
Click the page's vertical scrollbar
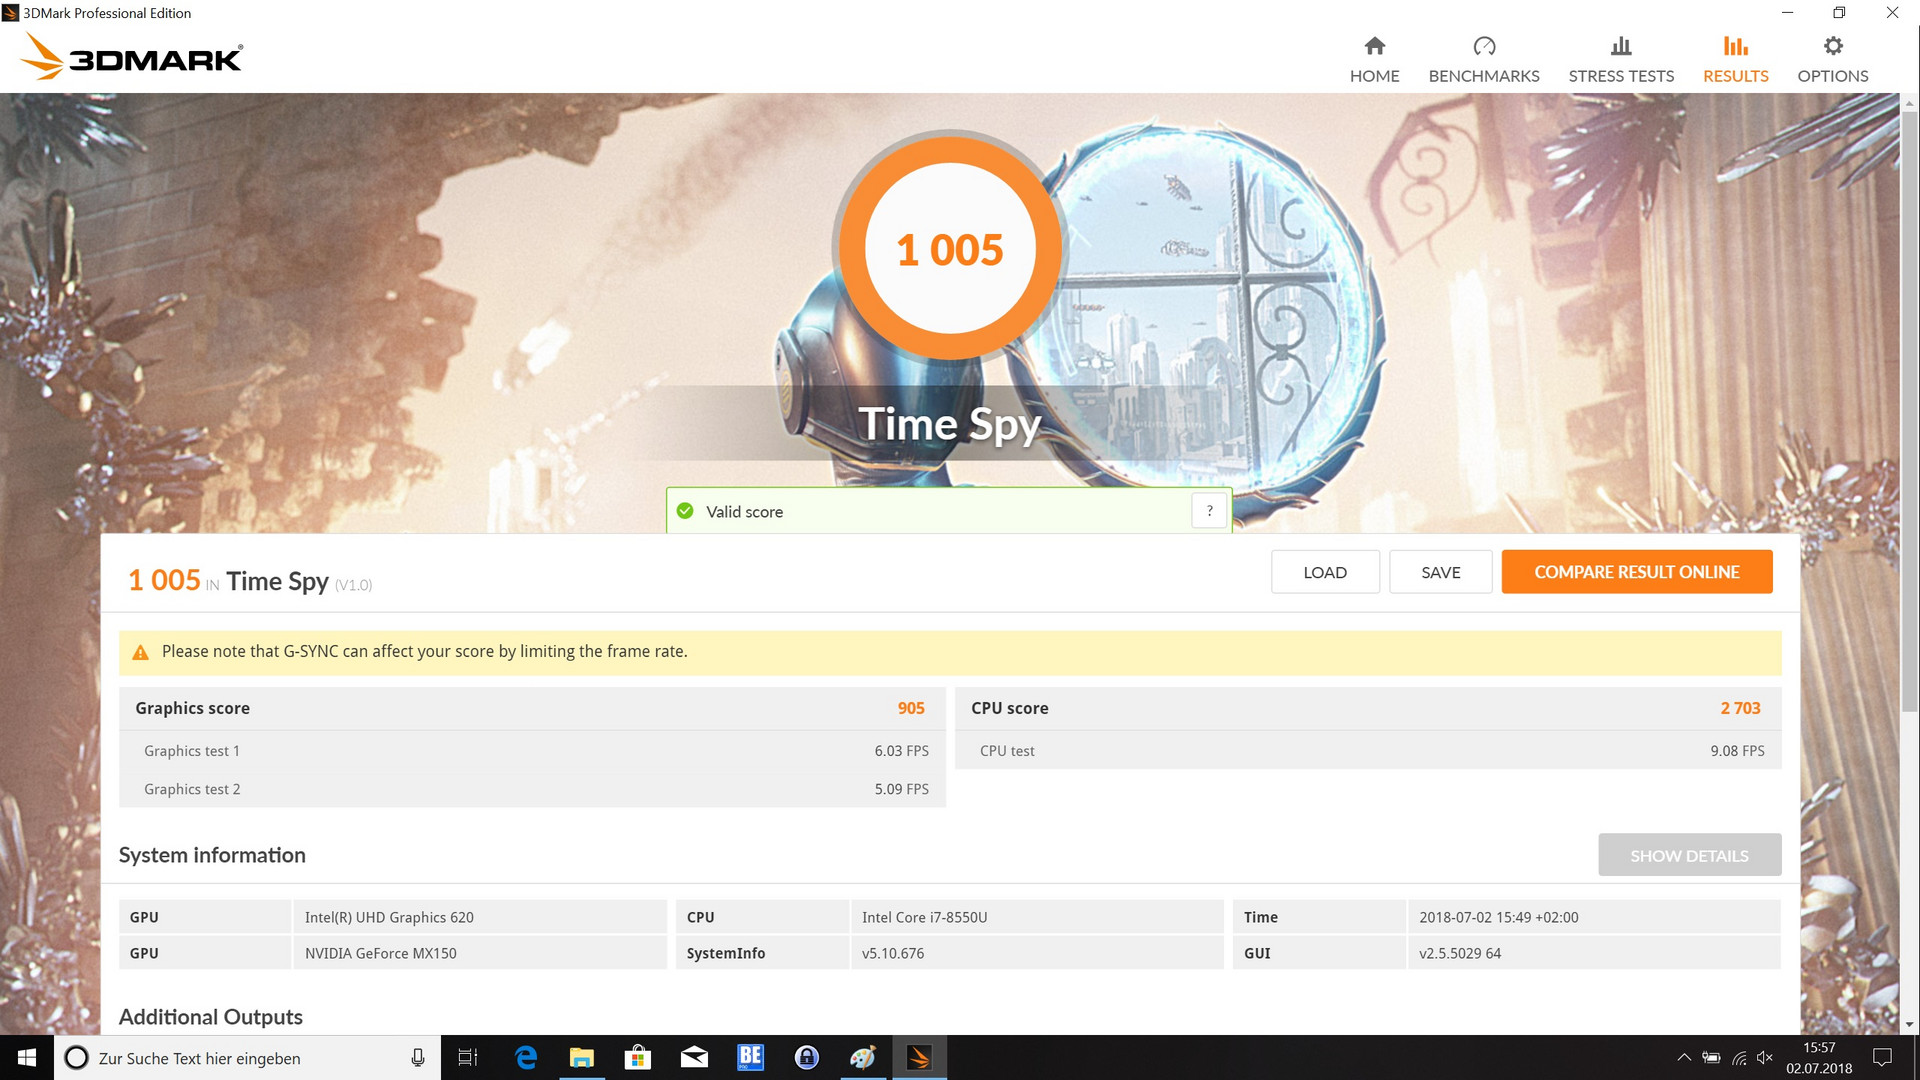(1909, 410)
